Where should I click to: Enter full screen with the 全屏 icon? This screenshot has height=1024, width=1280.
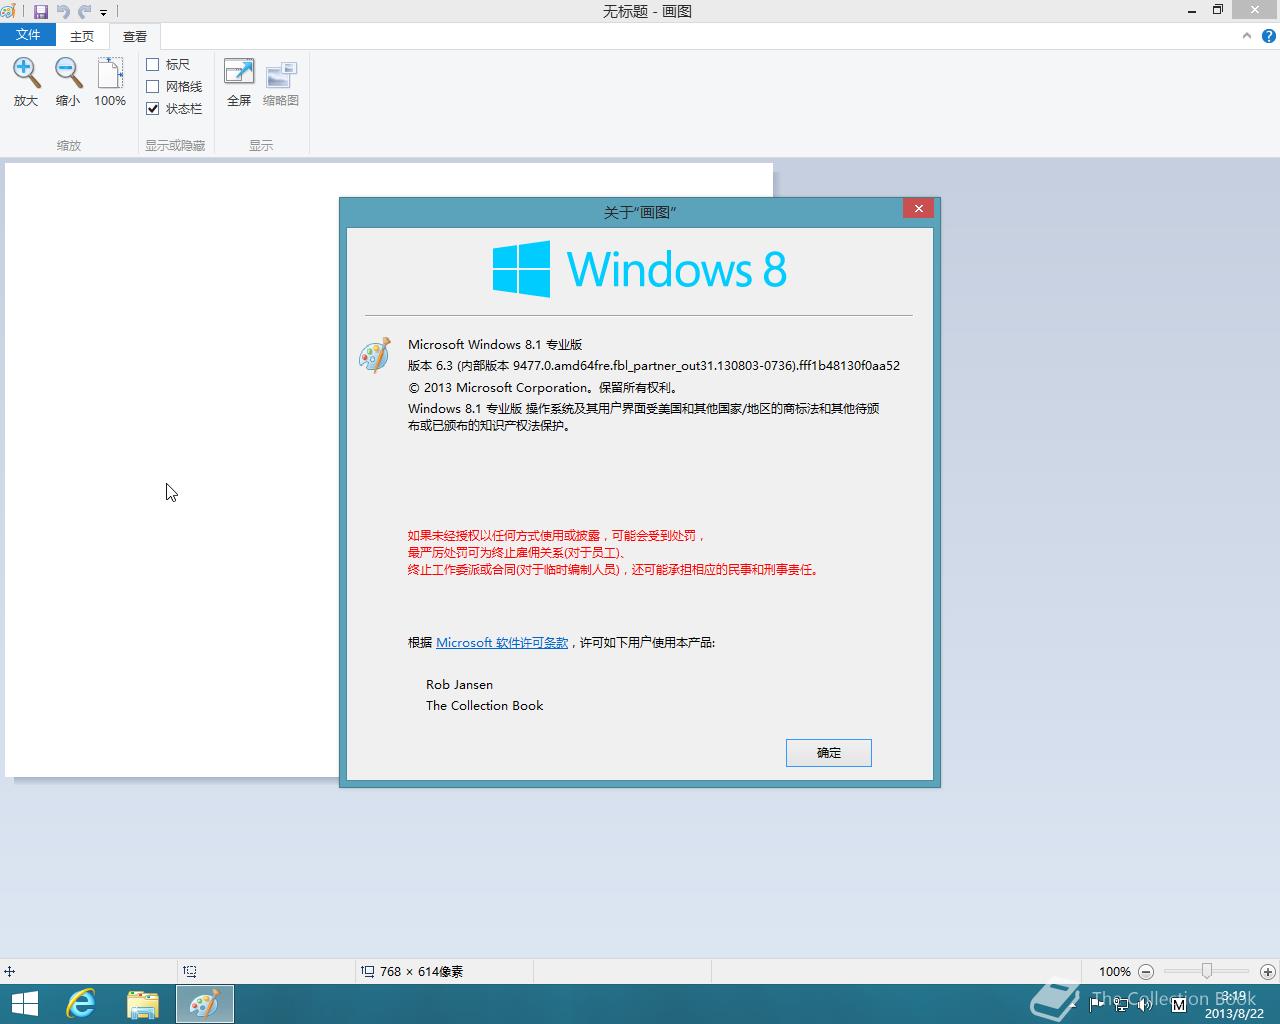239,73
